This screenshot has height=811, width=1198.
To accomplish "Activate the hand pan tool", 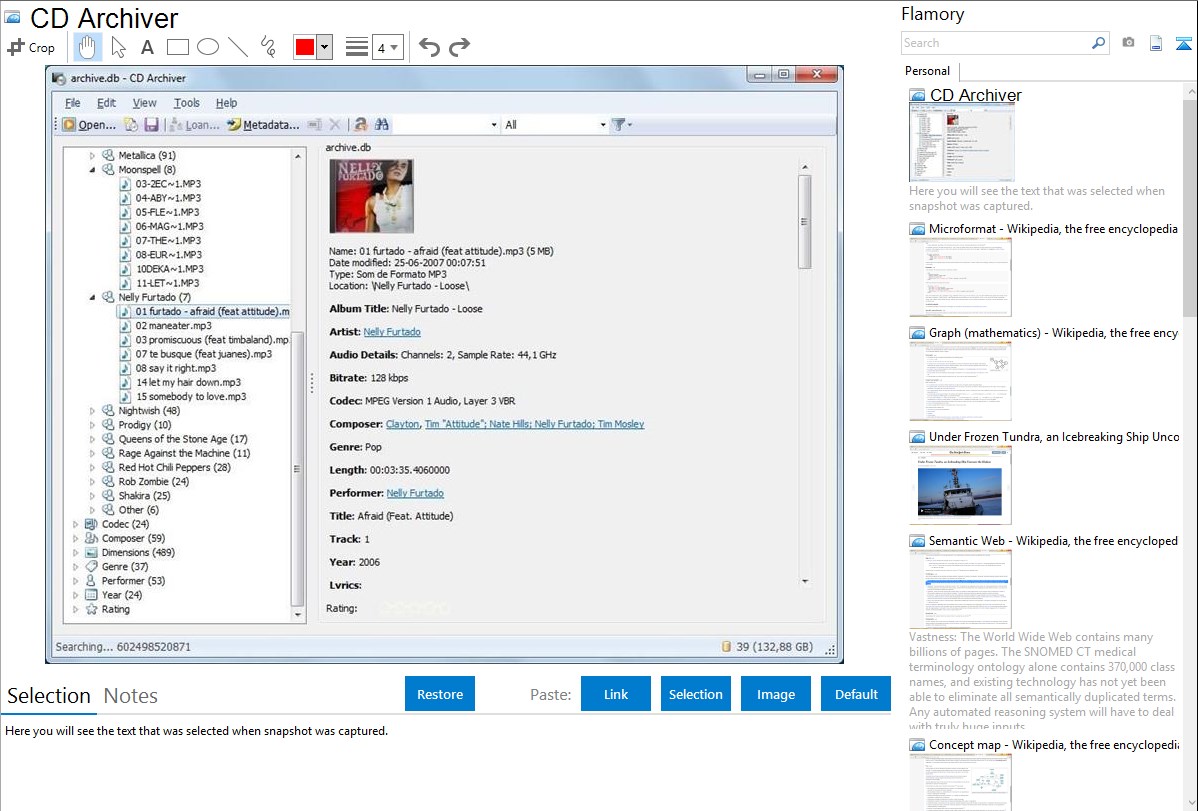I will pos(88,47).
